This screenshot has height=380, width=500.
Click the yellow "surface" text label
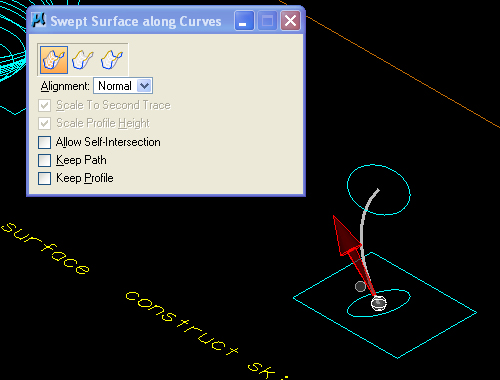(x=45, y=248)
